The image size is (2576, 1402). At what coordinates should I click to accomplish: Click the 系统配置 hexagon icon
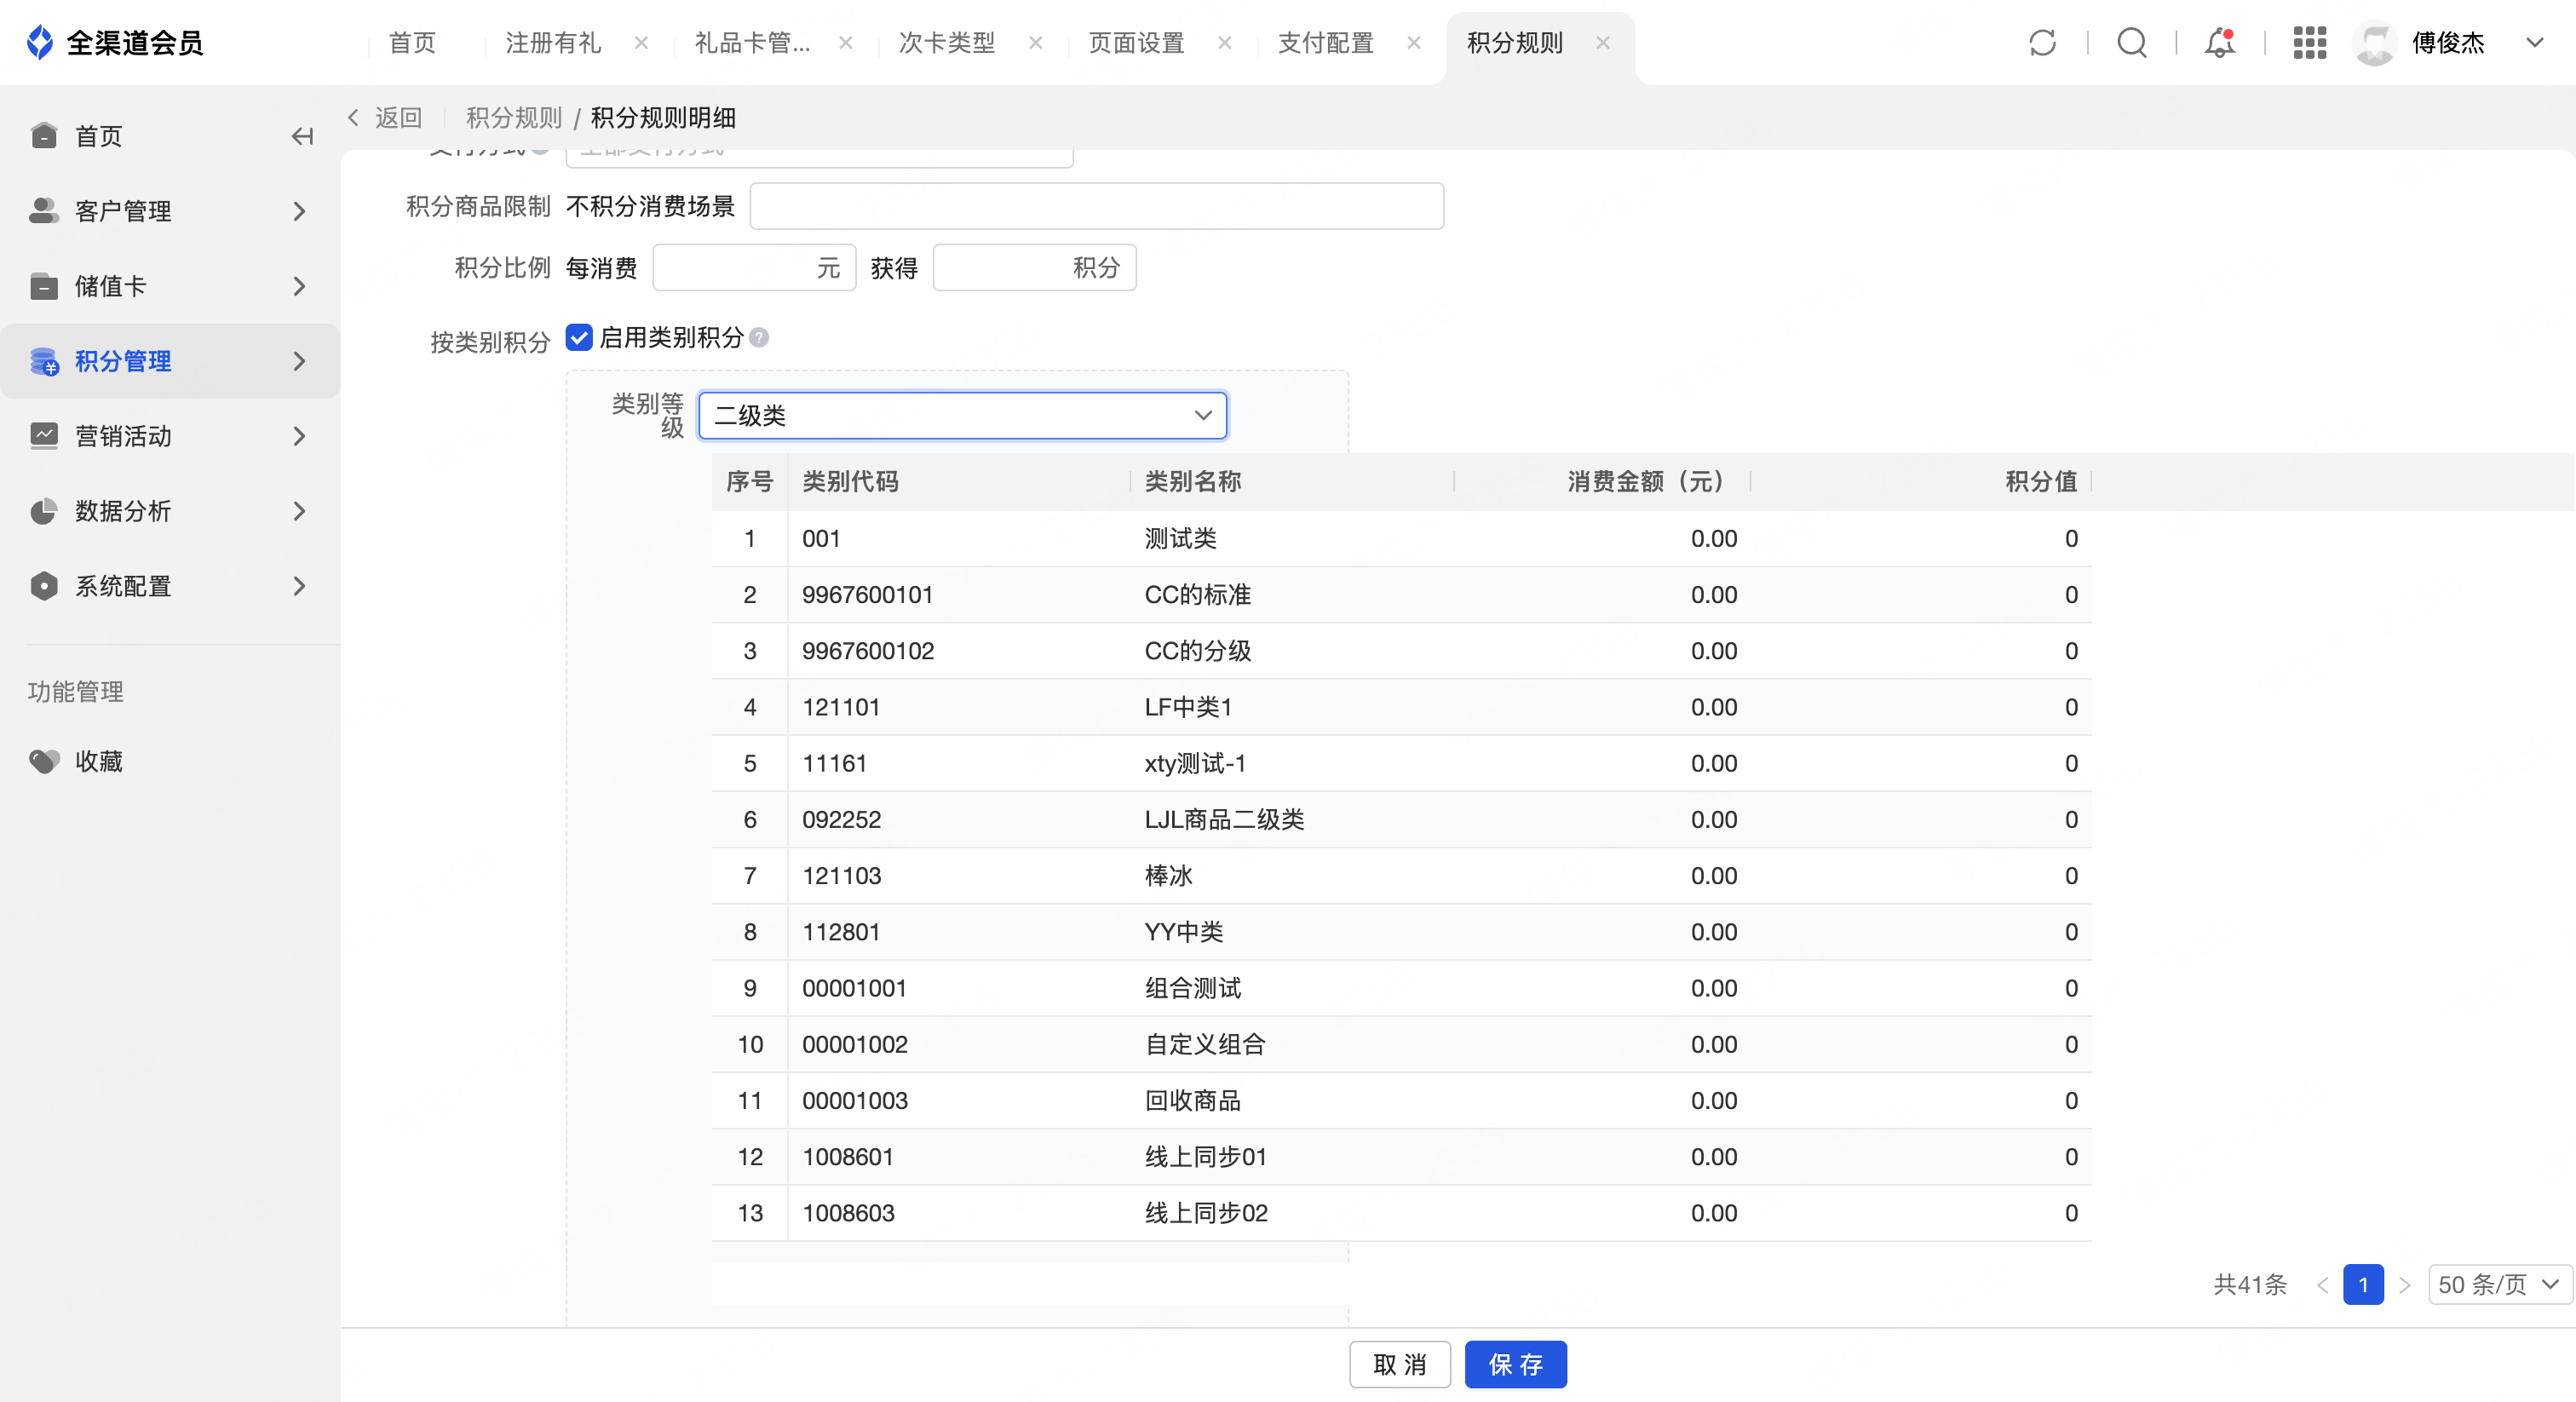tap(44, 586)
